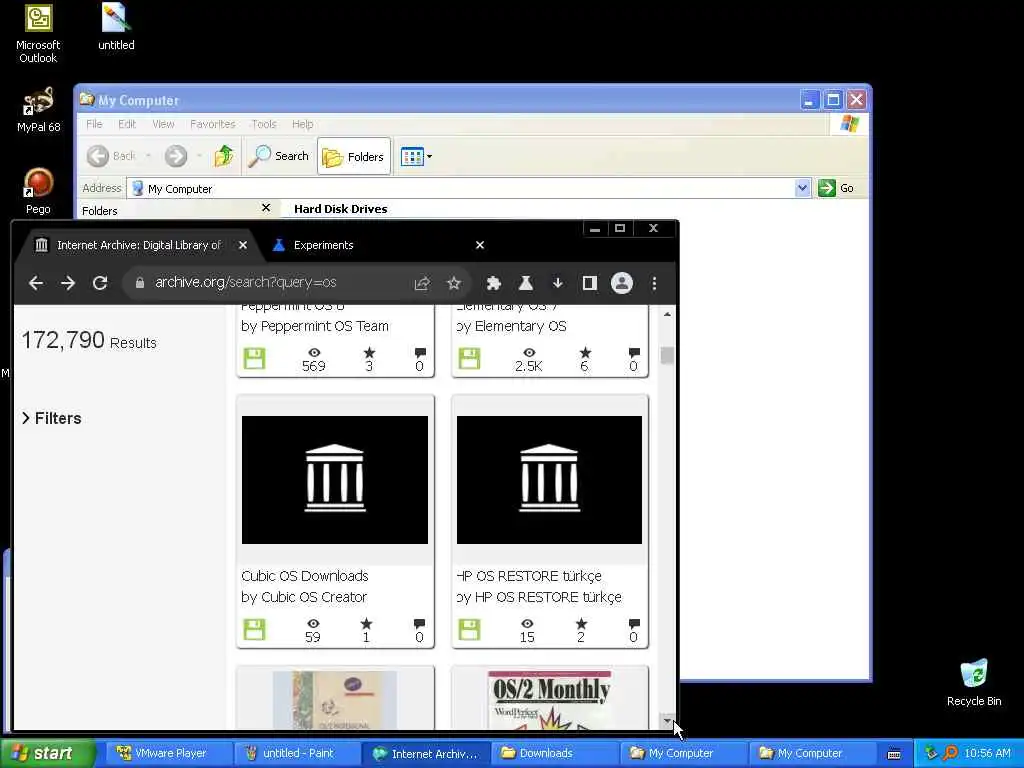Screen dimensions: 1024x768
Task: Open Chrome profile avatar
Action: [x=622, y=283]
